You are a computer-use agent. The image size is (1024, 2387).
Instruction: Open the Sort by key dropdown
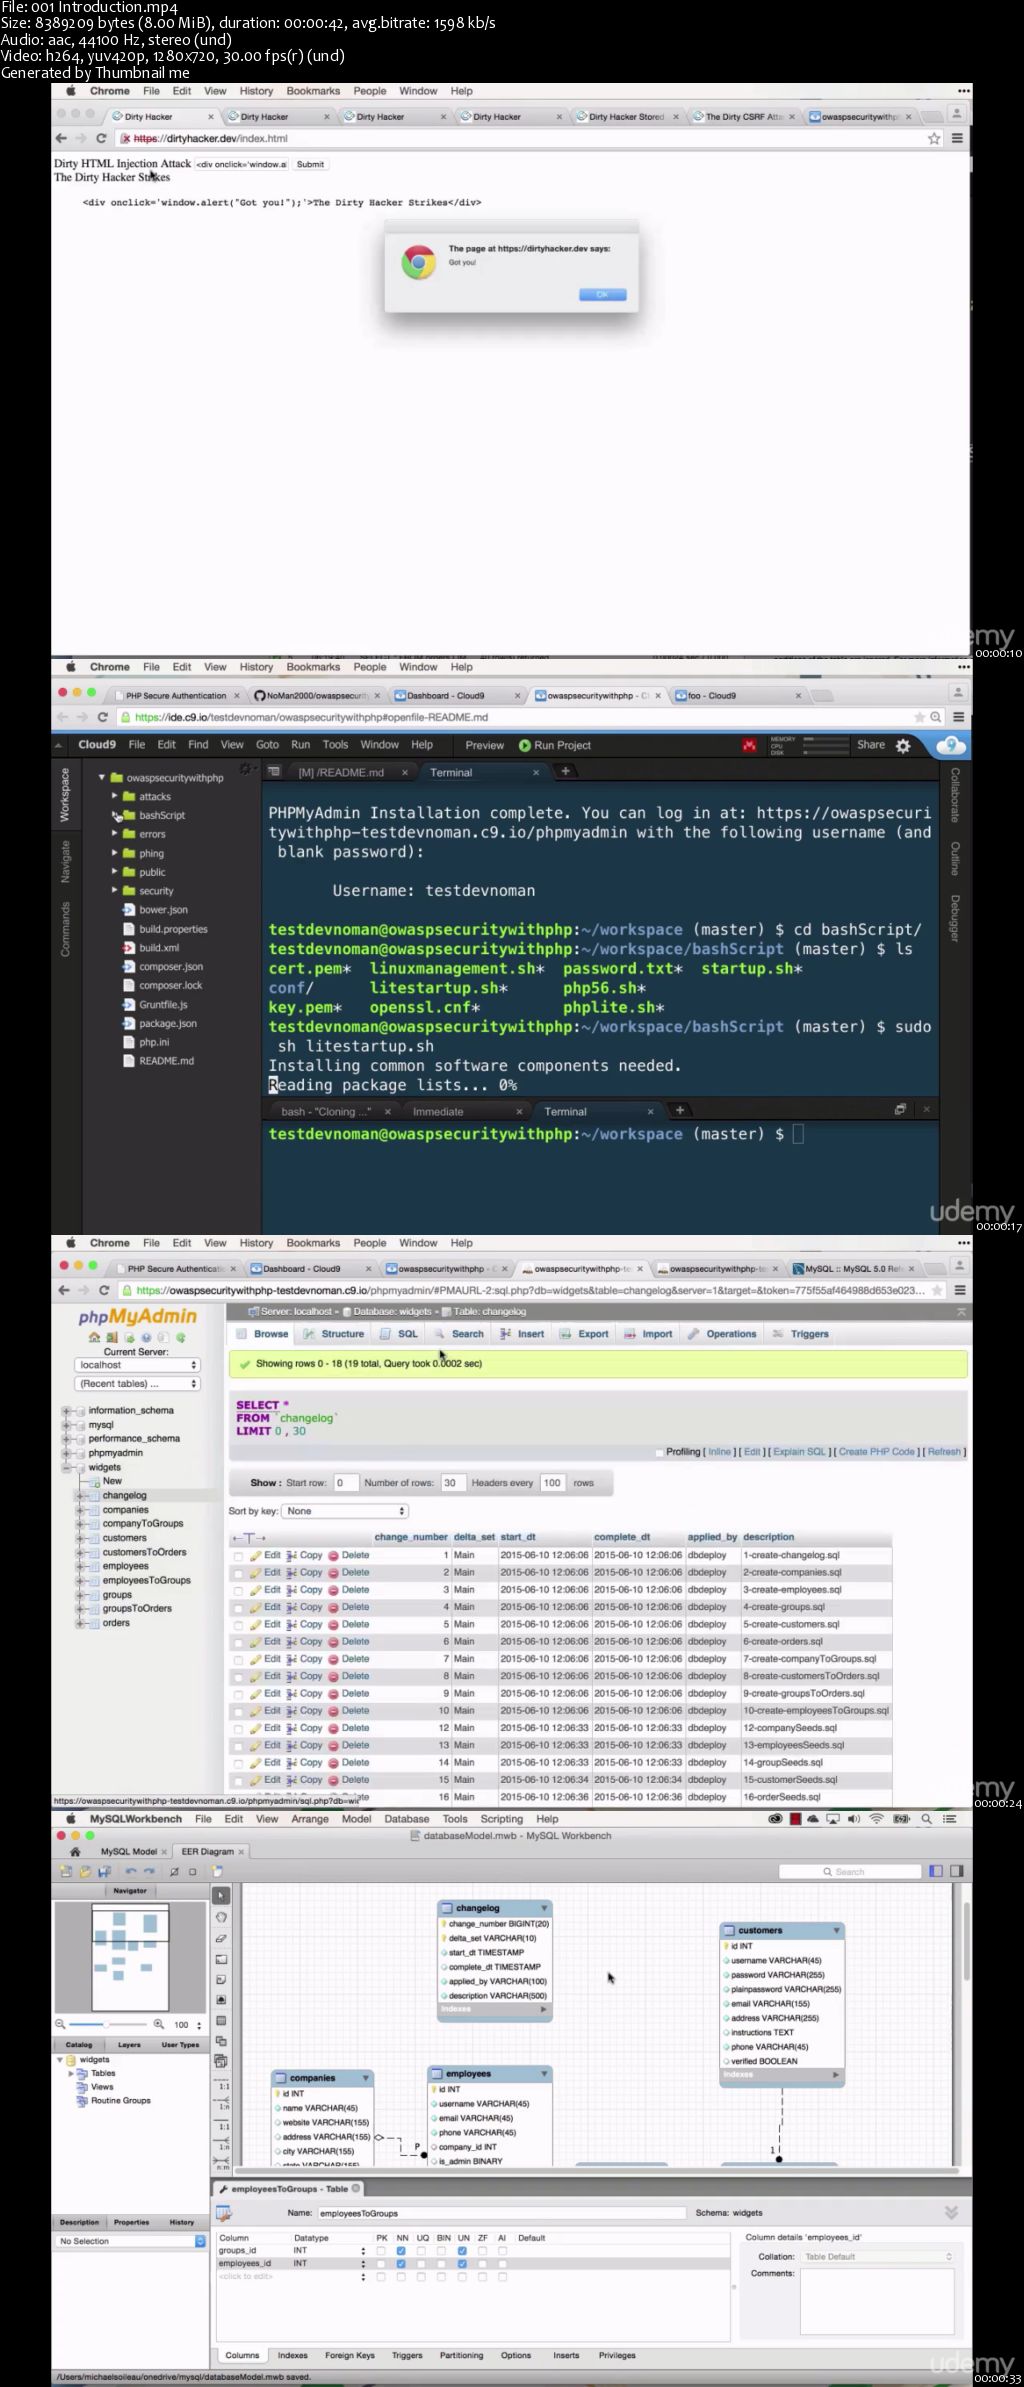[x=345, y=1511]
